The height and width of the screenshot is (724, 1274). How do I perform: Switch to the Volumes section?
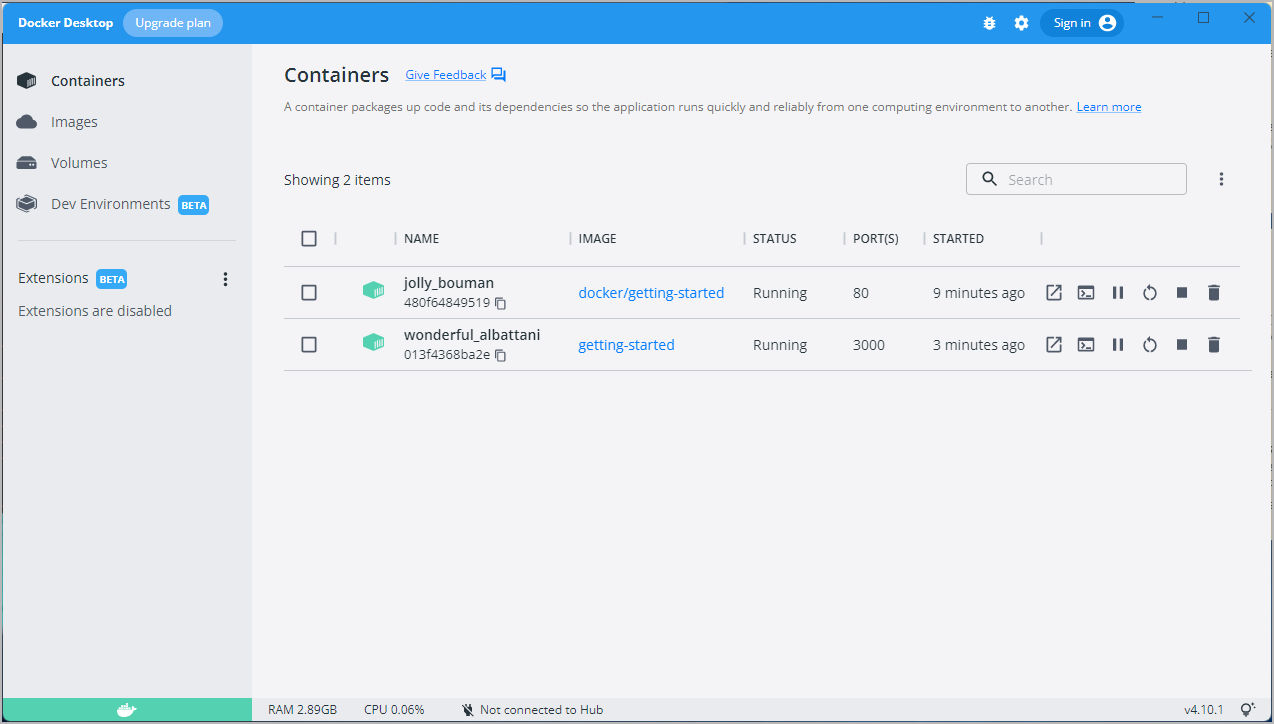79,163
